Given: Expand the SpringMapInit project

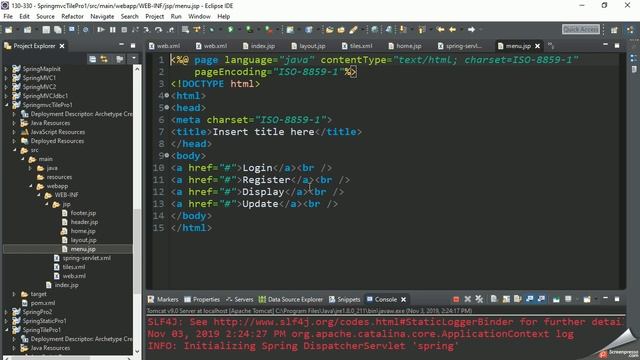Looking at the screenshot, I should click(x=7, y=69).
